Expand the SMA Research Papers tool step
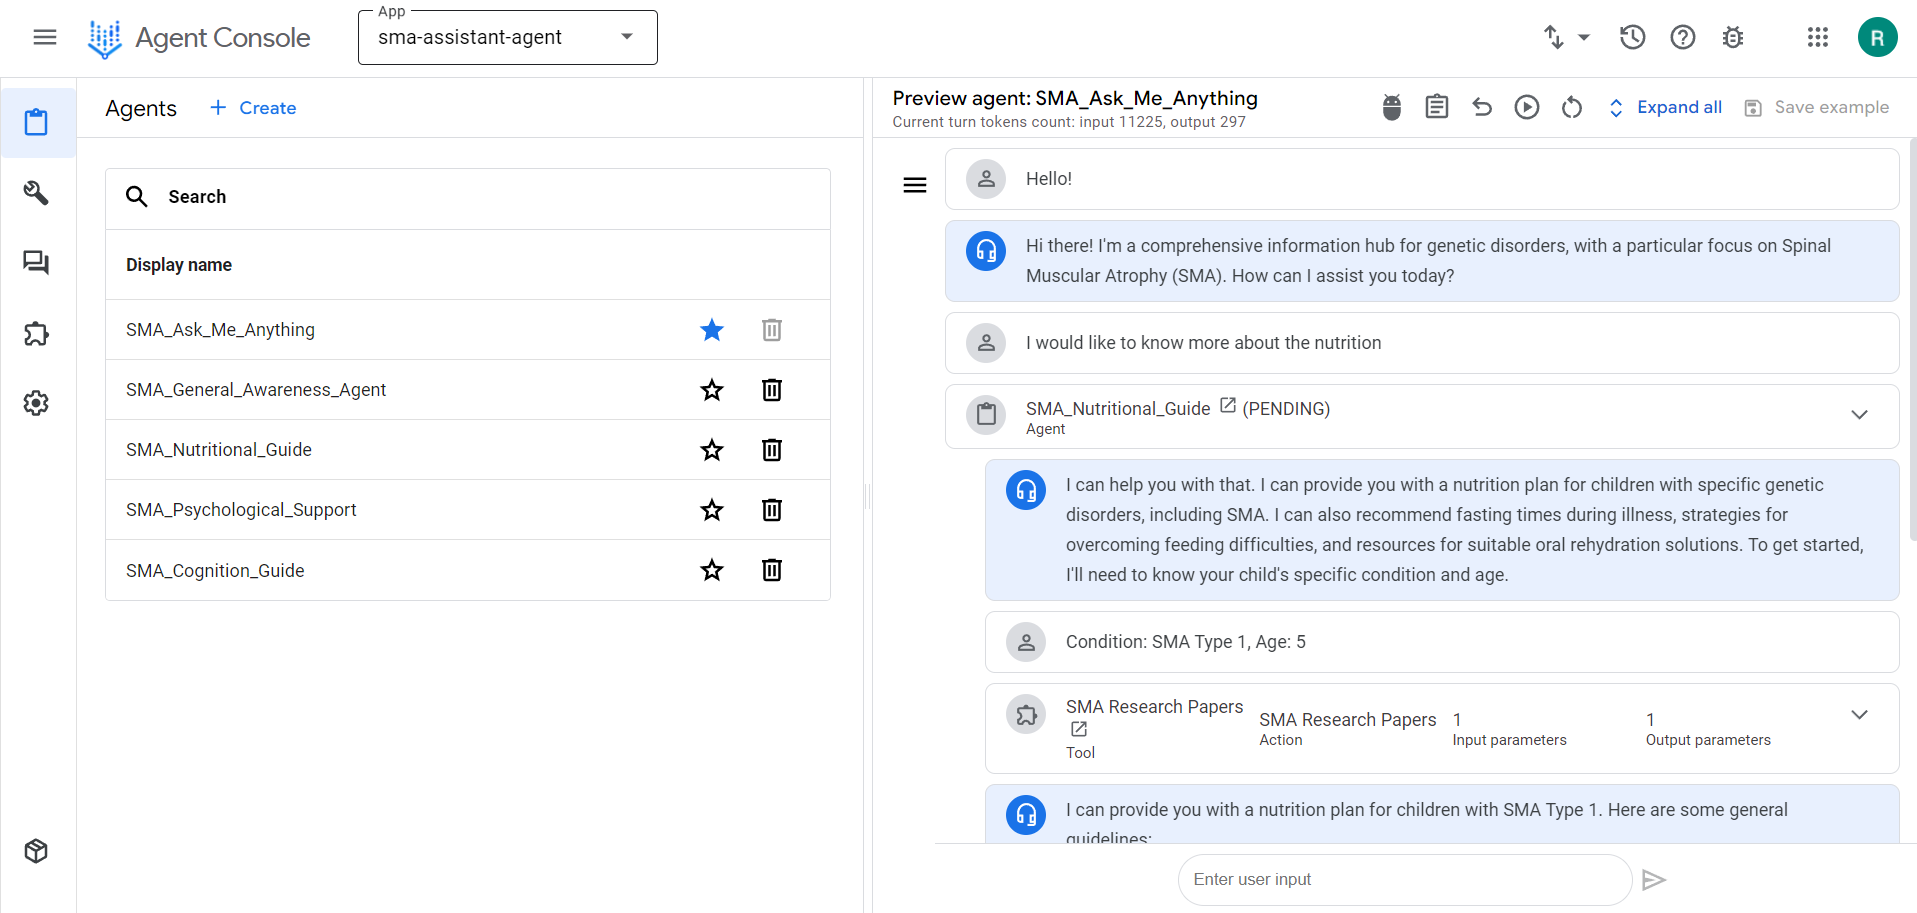1917x913 pixels. (x=1859, y=715)
